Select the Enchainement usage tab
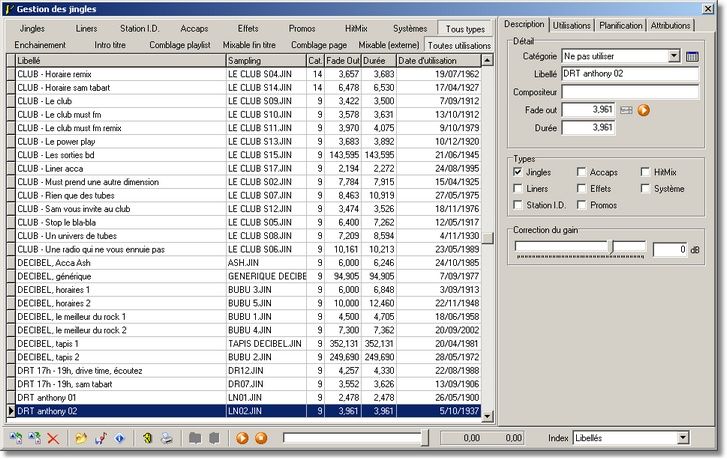Image resolution: width=727 pixels, height=460 pixels. click(40, 45)
